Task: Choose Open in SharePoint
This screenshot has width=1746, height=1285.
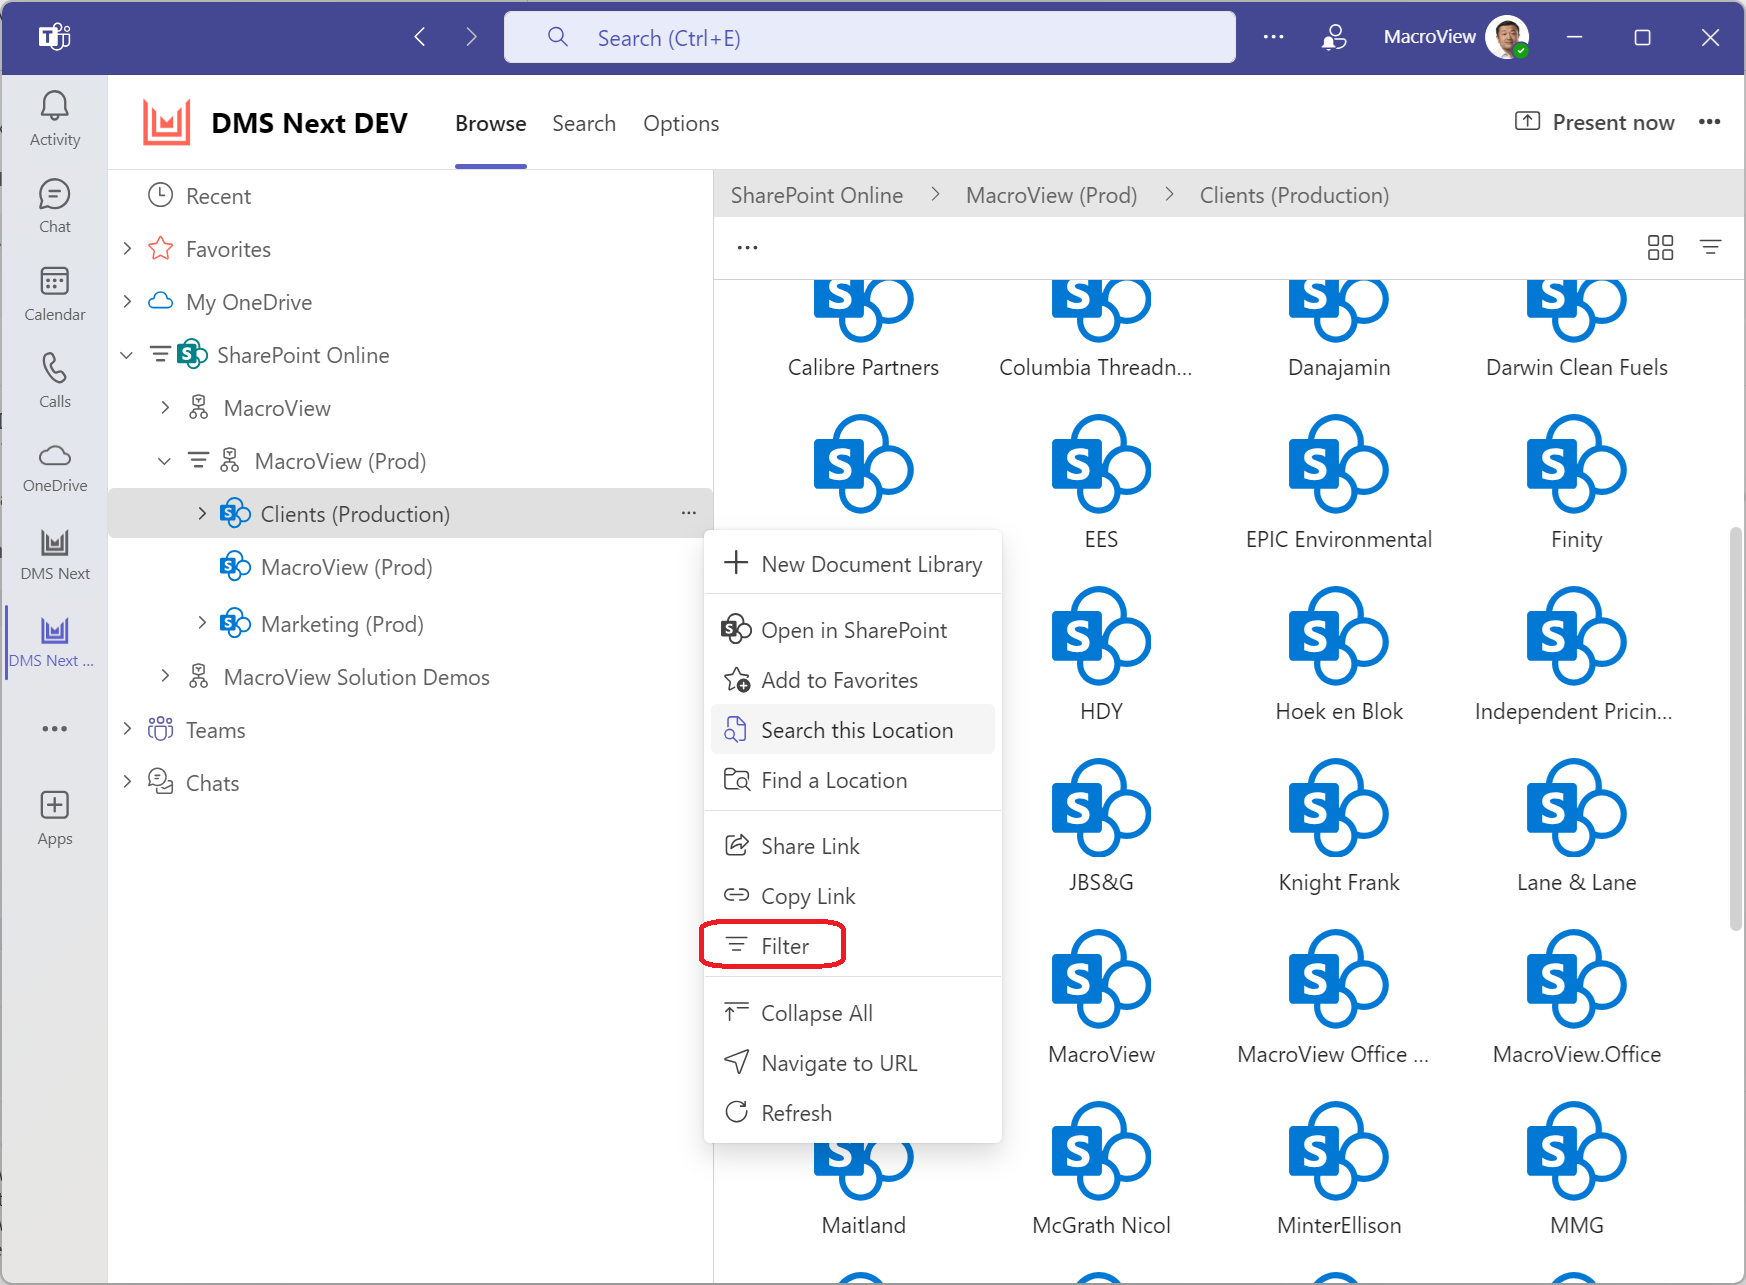Action: (x=853, y=629)
